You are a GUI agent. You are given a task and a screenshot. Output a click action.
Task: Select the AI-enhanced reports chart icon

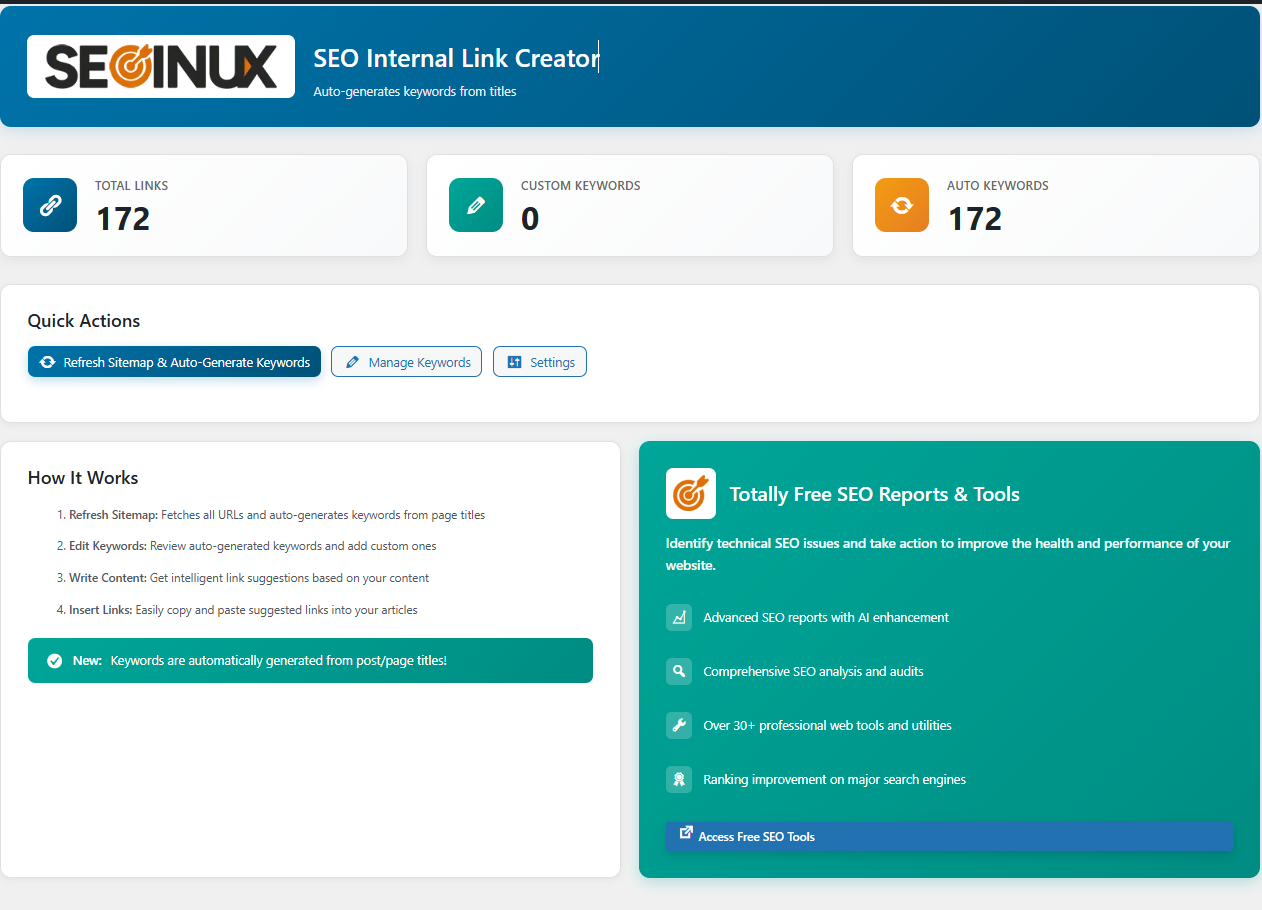point(679,617)
